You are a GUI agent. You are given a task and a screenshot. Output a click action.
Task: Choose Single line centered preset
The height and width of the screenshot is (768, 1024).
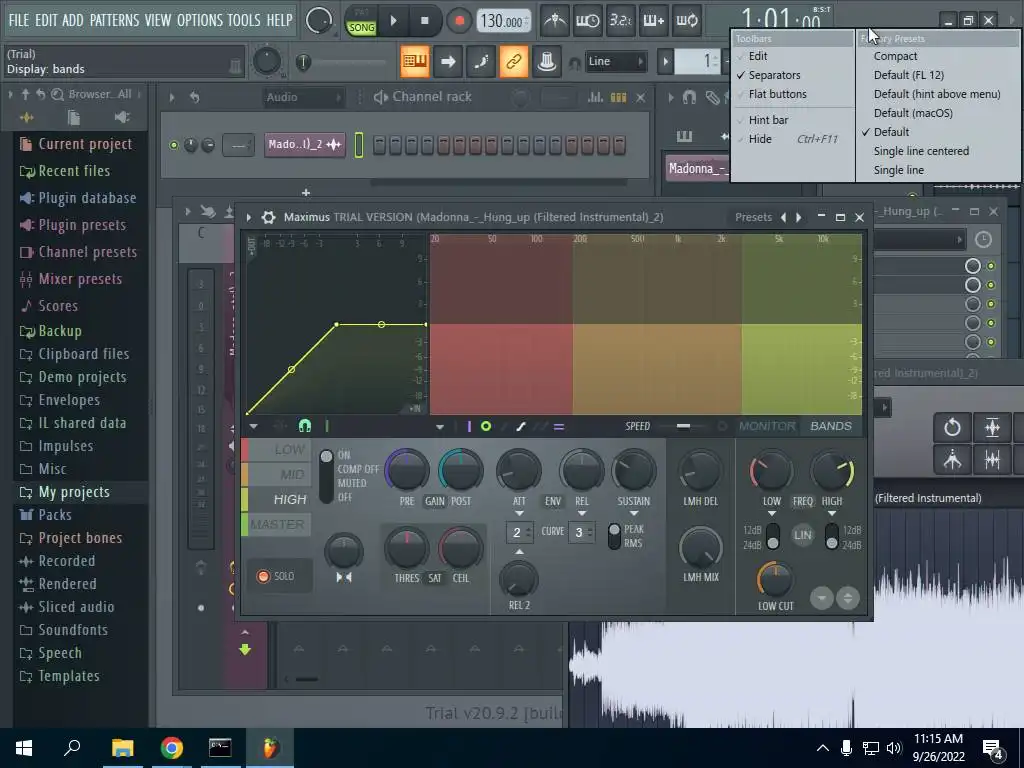[x=921, y=151]
